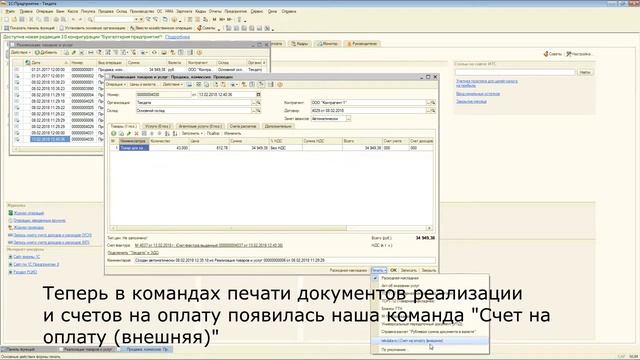640x360 pixels.
Task: Click the 'Счет-фактура' link at the form bottom
Action: (x=209, y=245)
